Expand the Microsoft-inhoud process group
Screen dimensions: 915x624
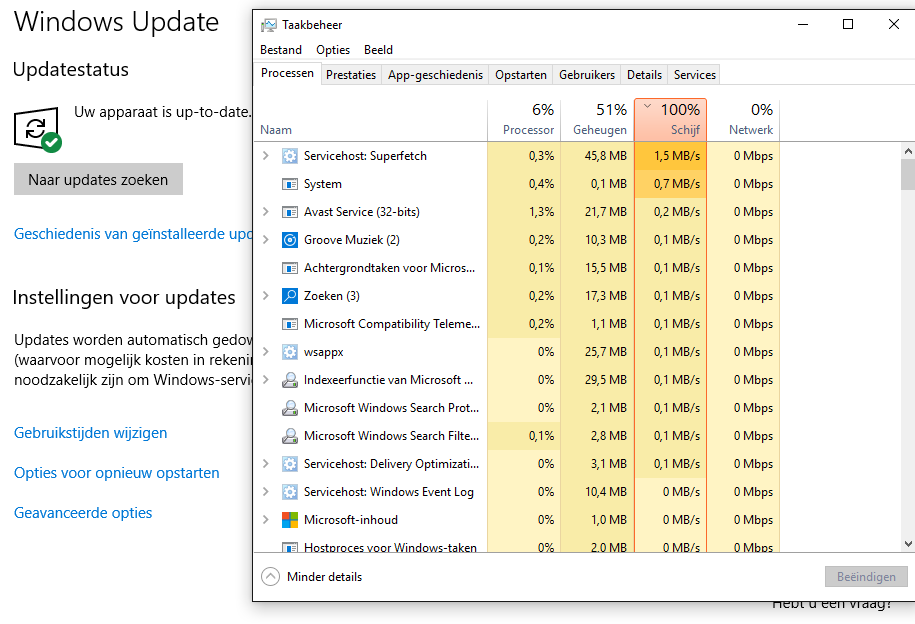266,520
